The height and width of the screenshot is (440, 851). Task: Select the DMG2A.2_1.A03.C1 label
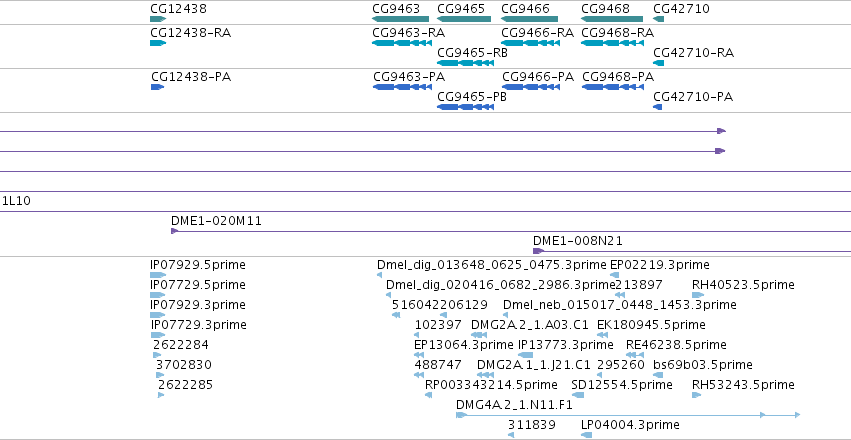530,324
